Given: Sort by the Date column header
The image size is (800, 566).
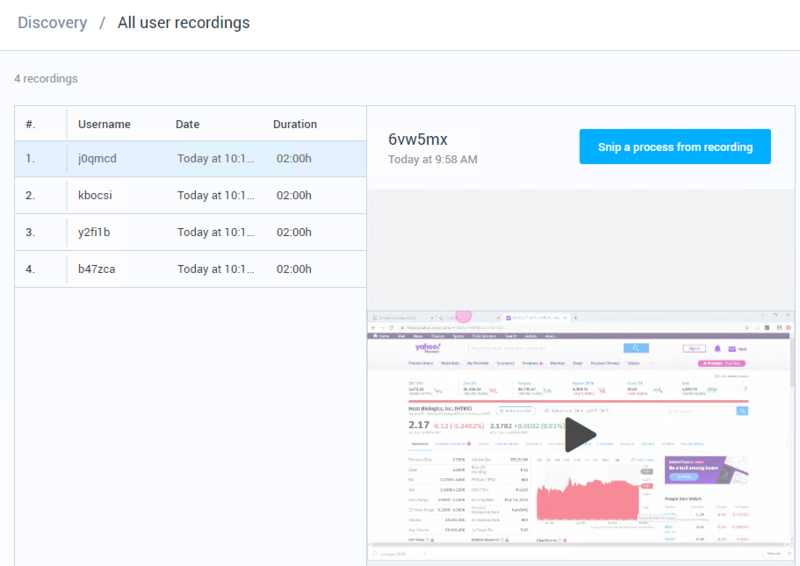Looking at the screenshot, I should click(187, 124).
